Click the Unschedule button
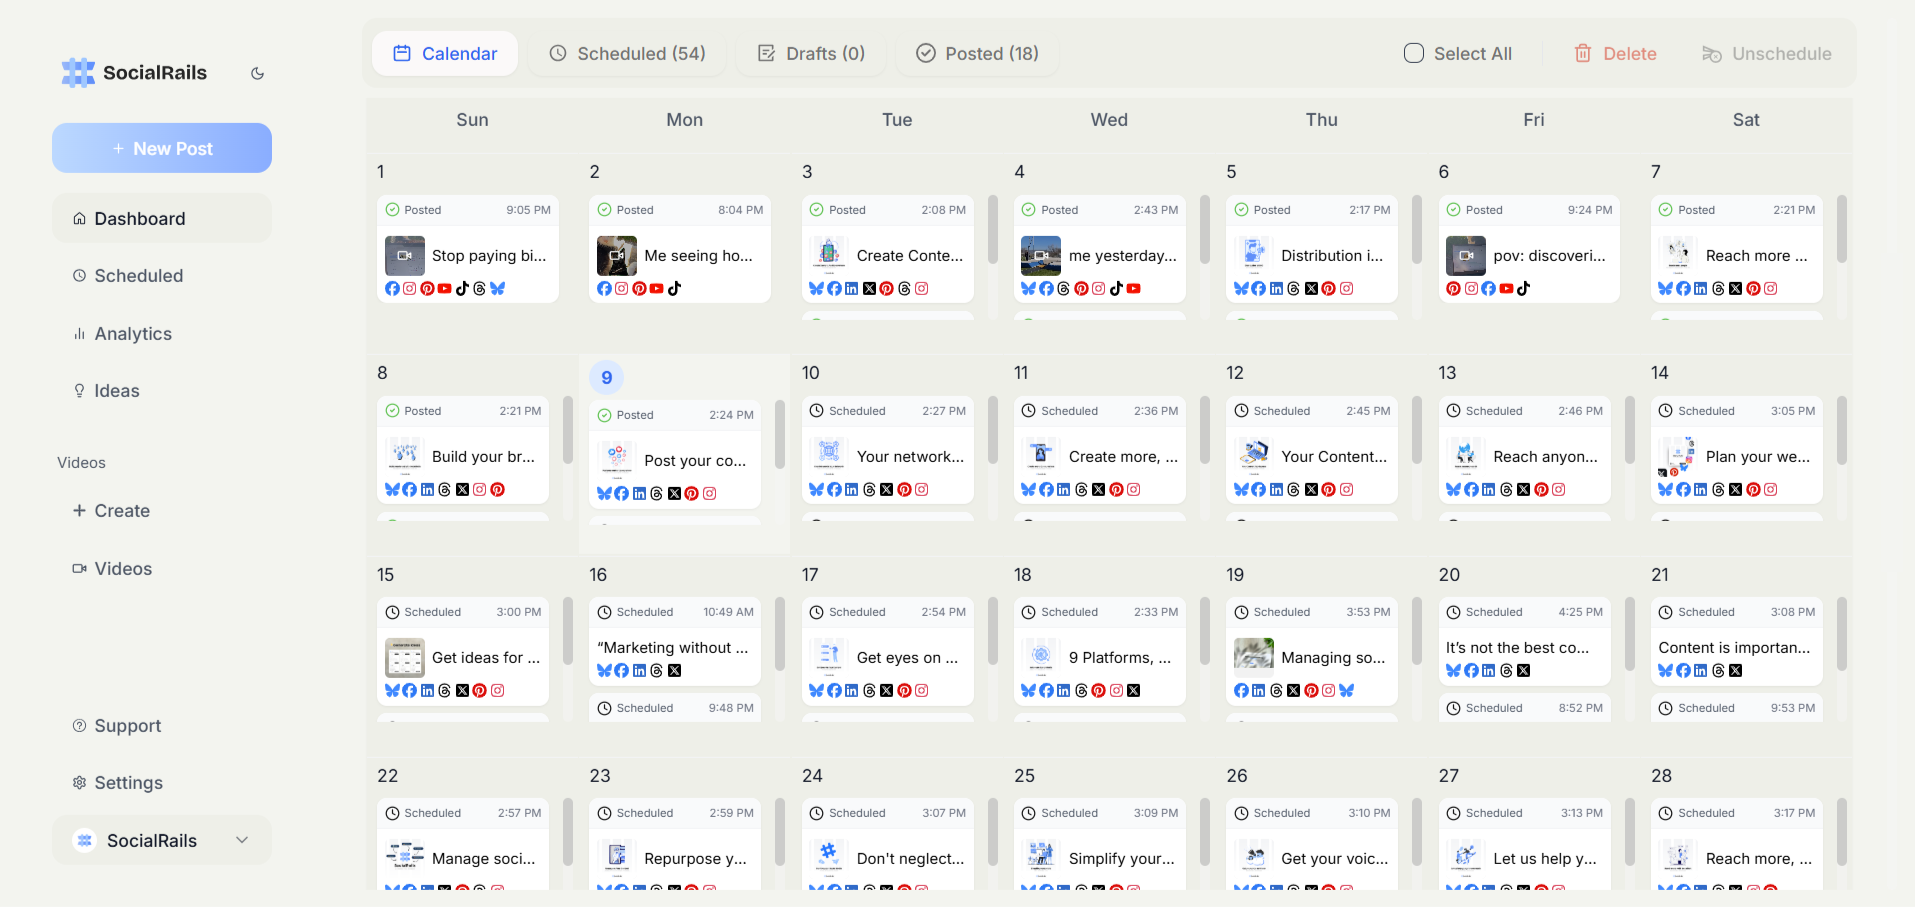The height and width of the screenshot is (907, 1915). (x=1767, y=53)
